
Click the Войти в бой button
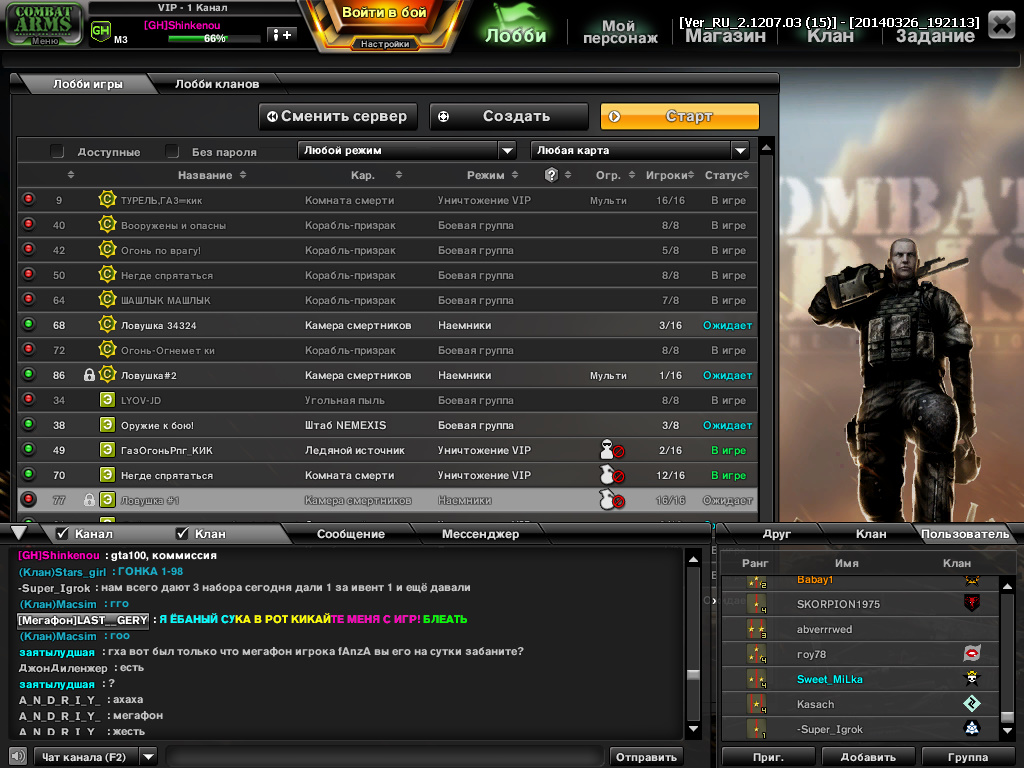click(x=384, y=13)
